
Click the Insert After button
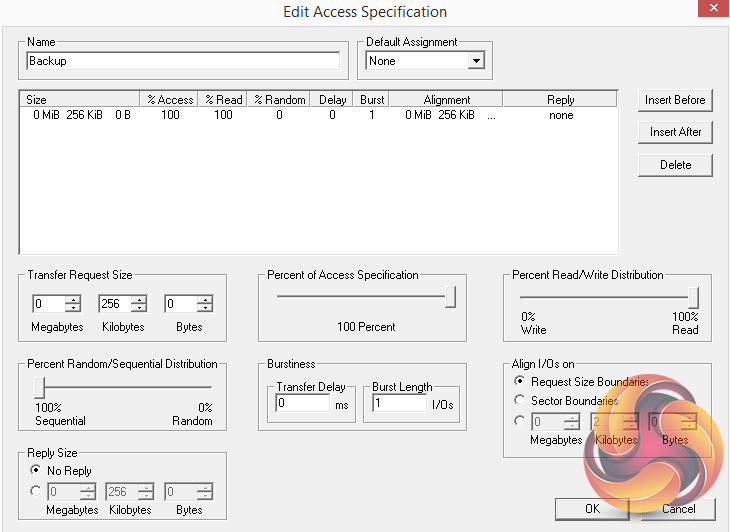(x=675, y=132)
